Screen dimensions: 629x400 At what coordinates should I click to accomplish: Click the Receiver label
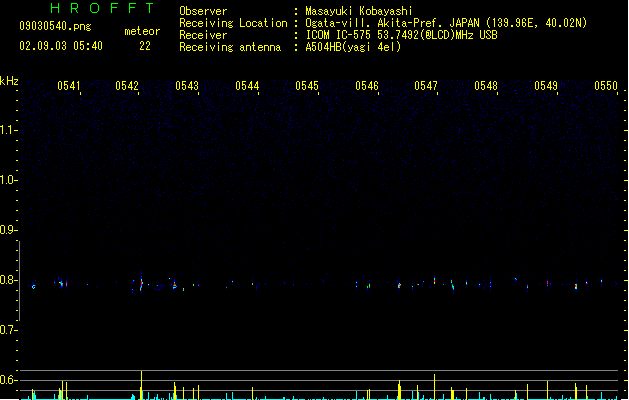[x=203, y=35]
